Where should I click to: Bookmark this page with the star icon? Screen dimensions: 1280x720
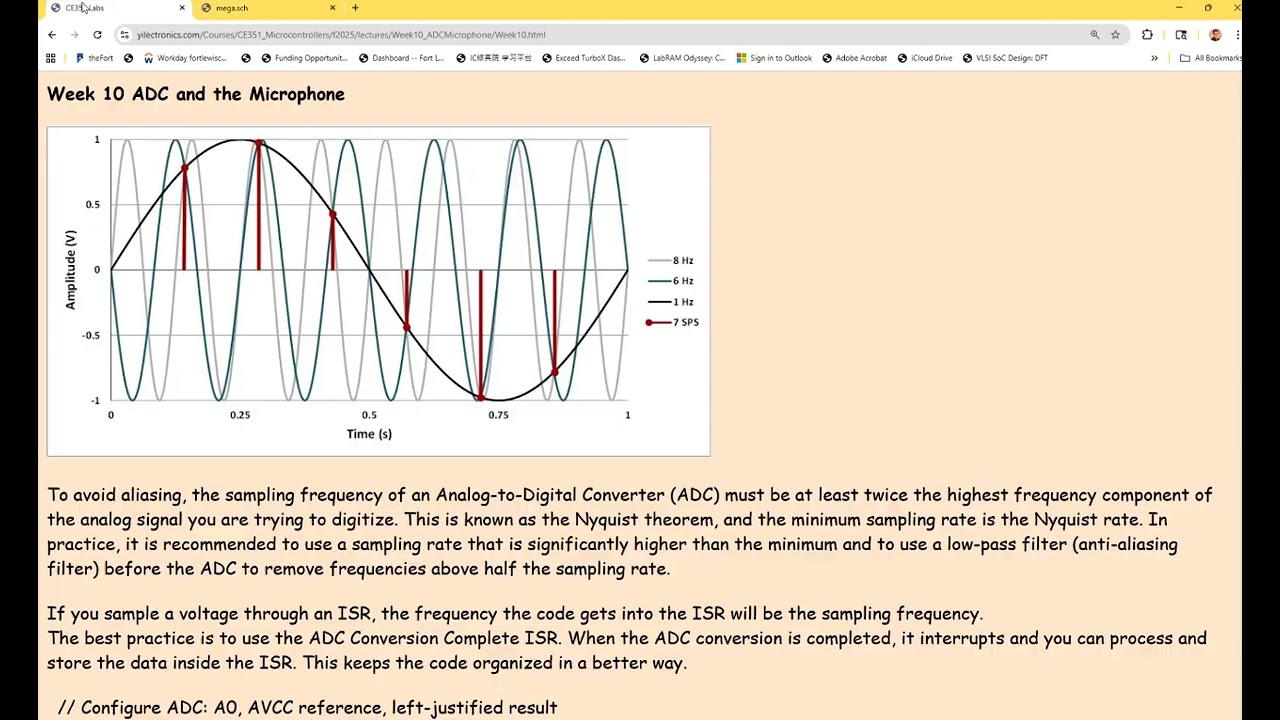click(1115, 35)
